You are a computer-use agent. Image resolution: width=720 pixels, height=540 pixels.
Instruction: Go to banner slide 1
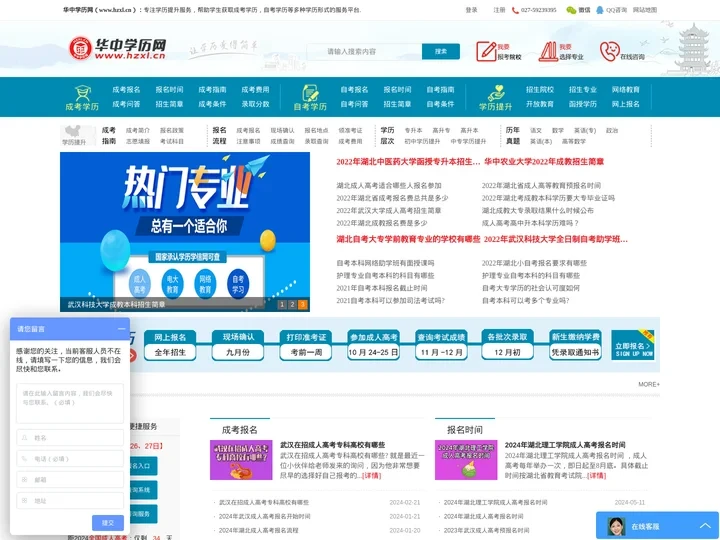[x=282, y=304]
